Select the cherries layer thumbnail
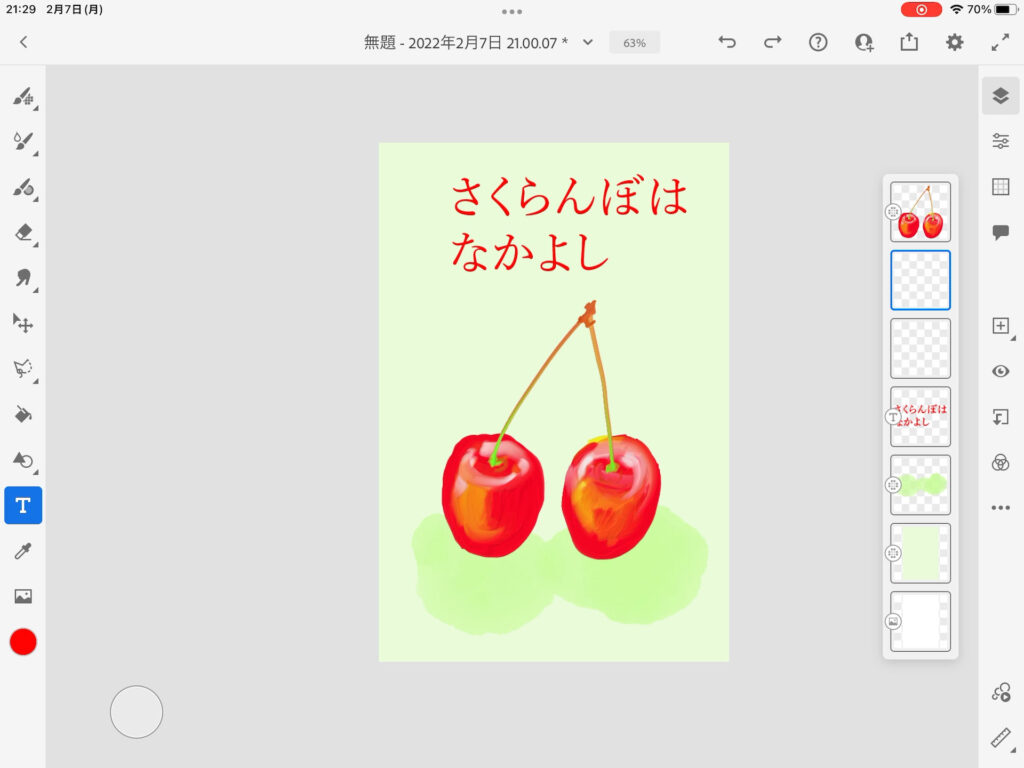This screenshot has width=1024, height=768. coord(920,212)
